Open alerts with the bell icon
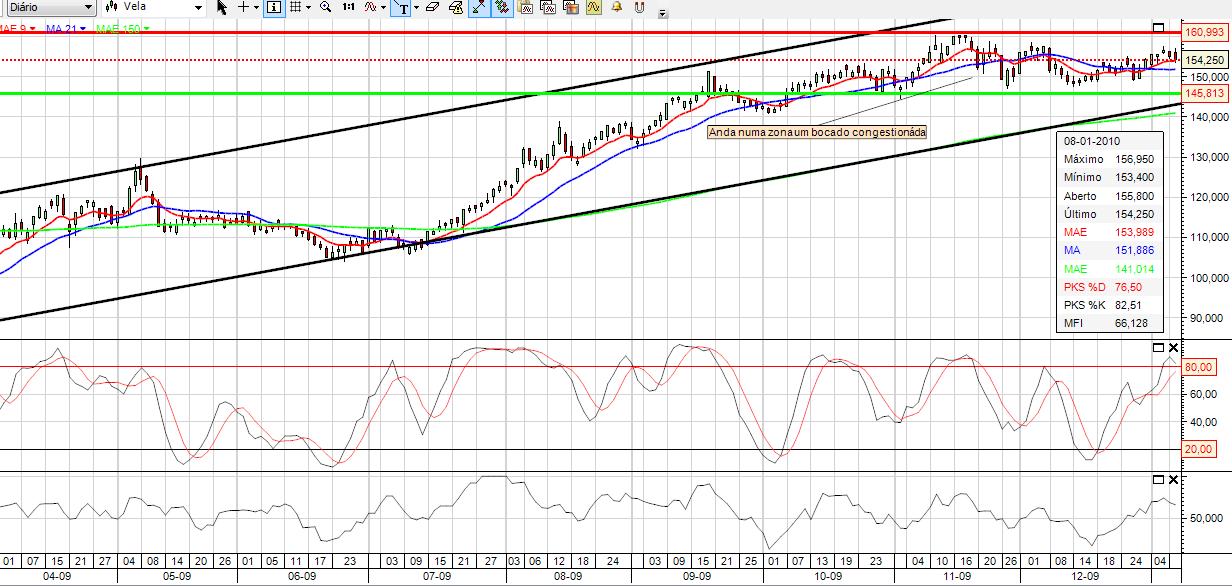The width and height of the screenshot is (1232, 586). (x=616, y=7)
